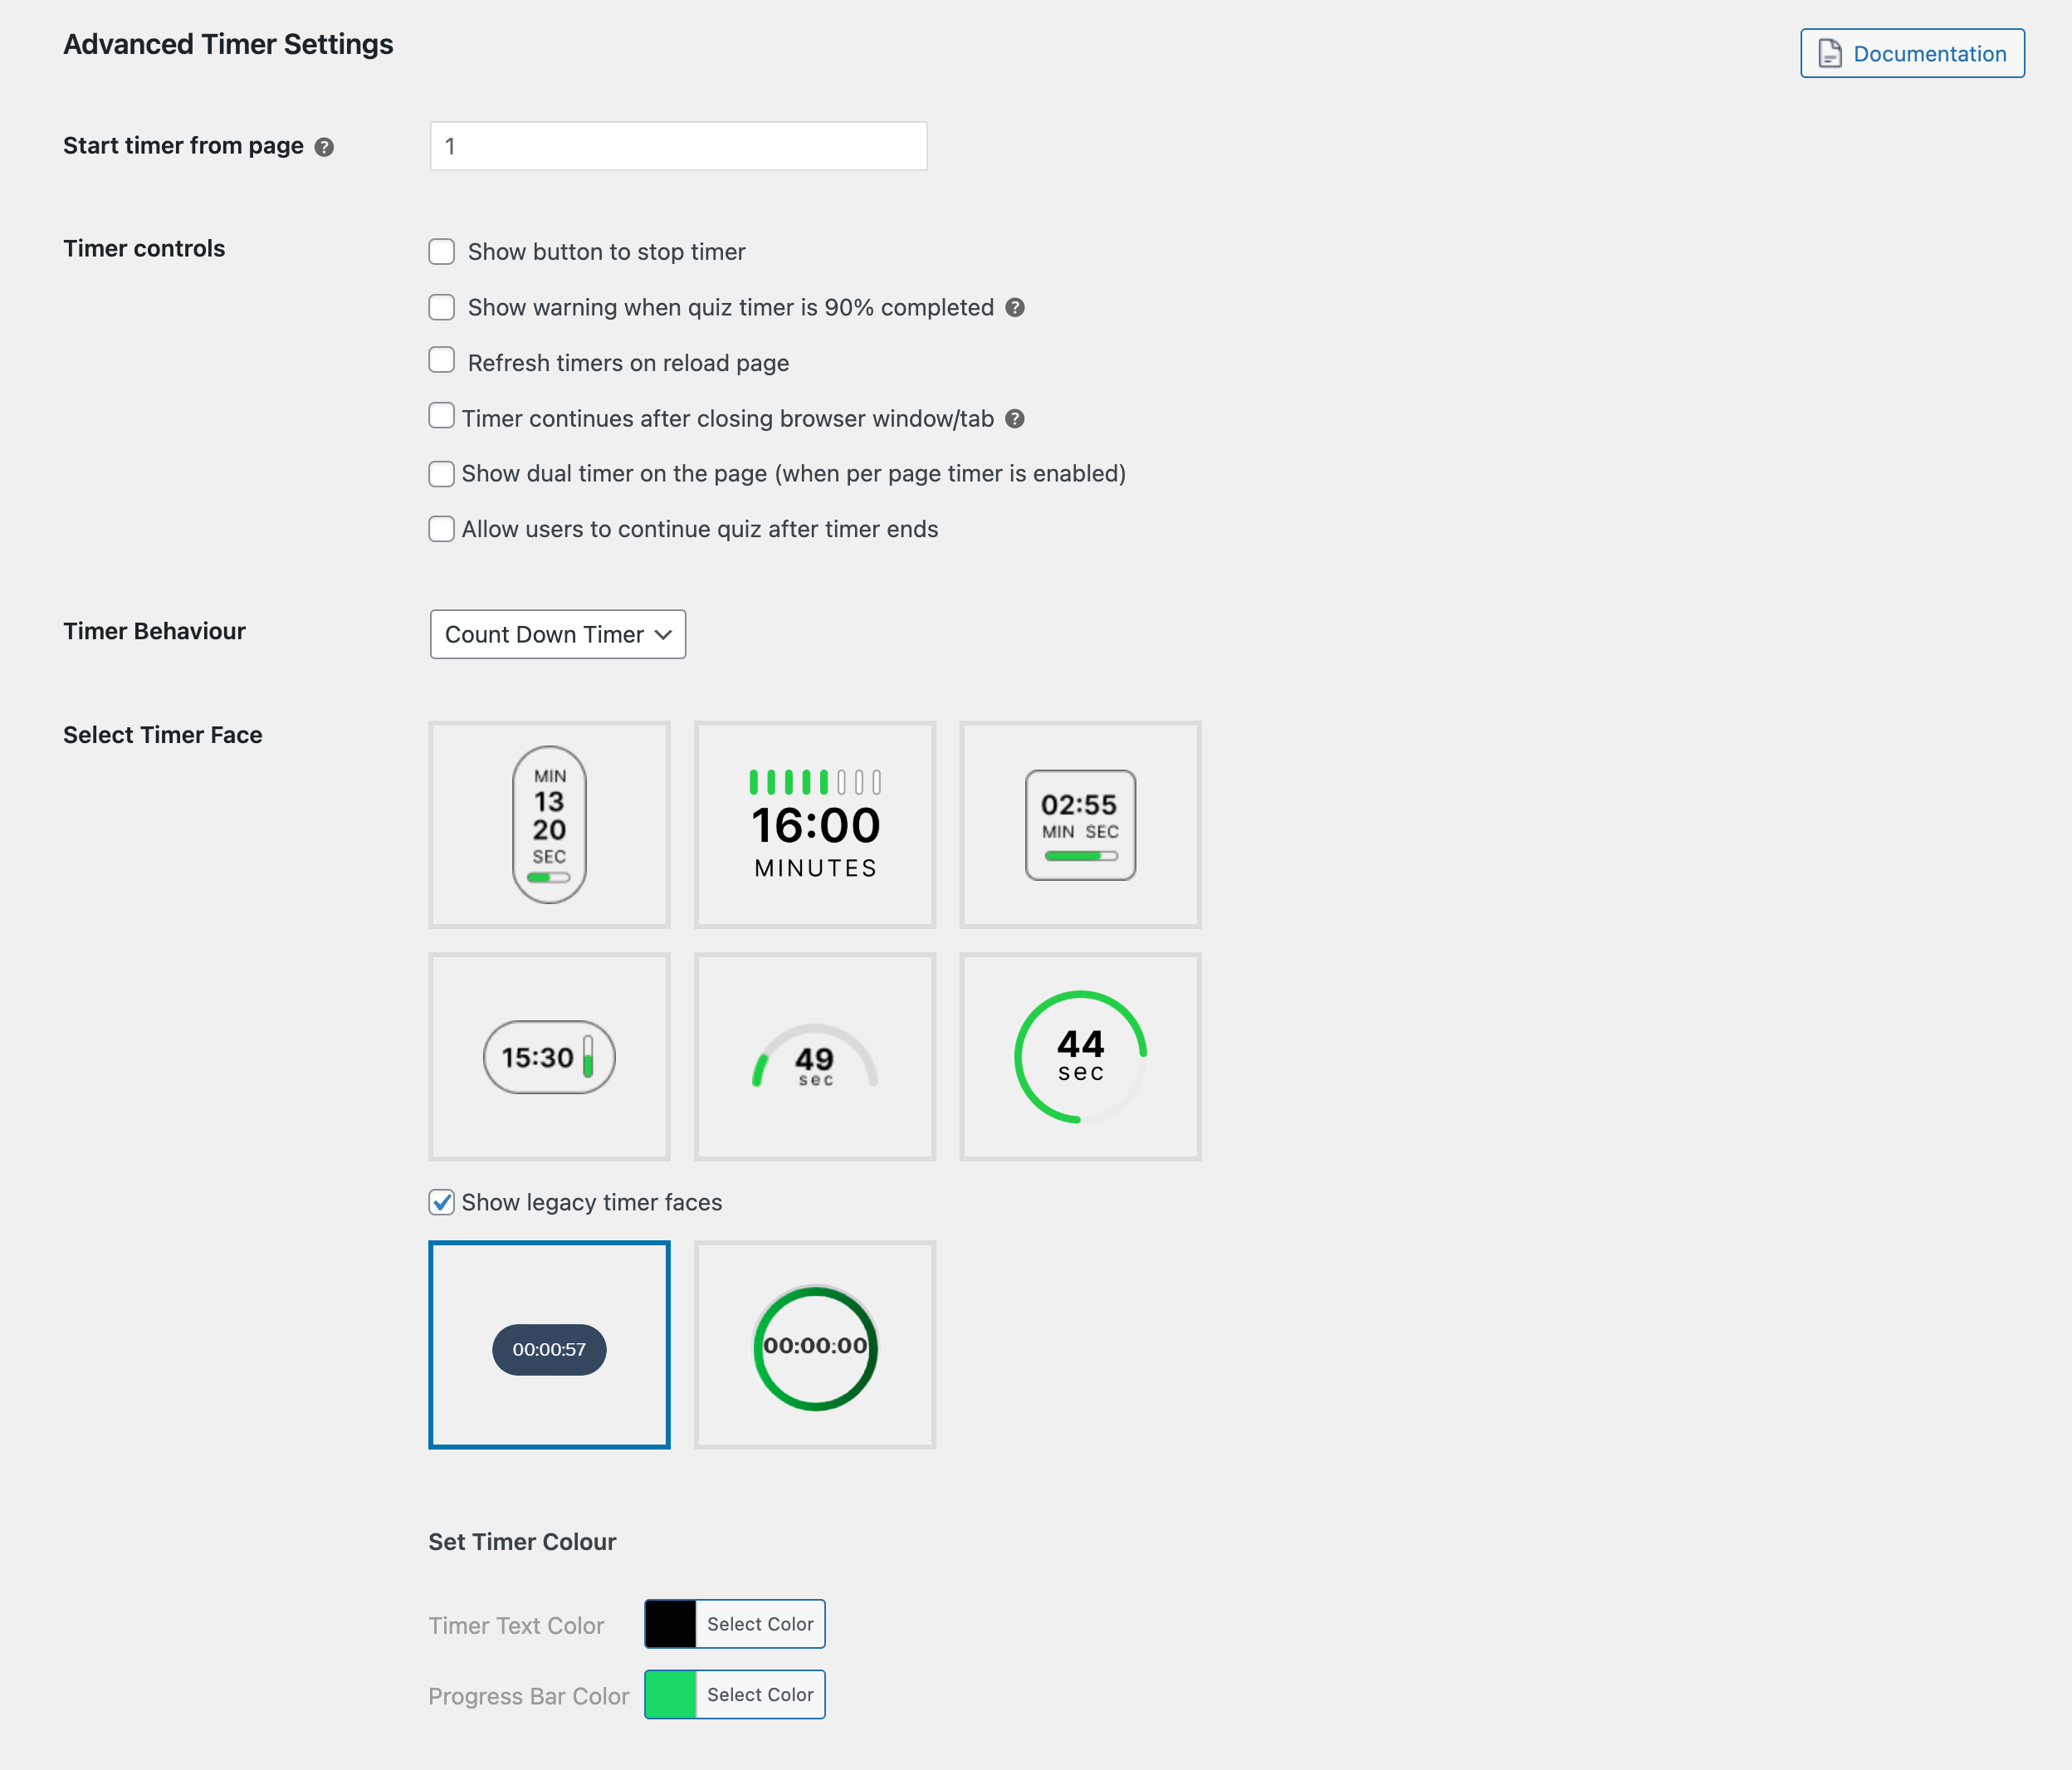This screenshot has width=2072, height=1770.
Task: Select the analog watch timer face
Action: [813, 1055]
